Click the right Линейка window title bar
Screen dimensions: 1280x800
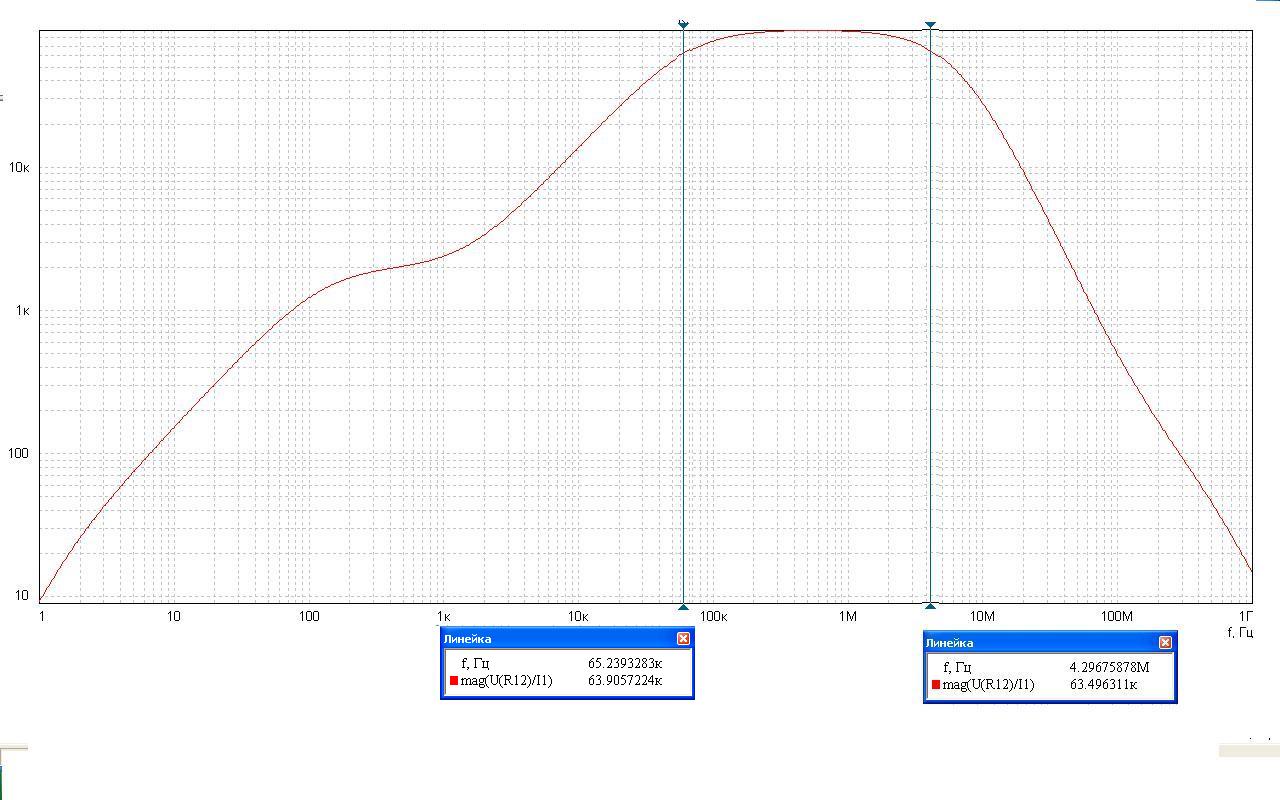(x=1049, y=642)
